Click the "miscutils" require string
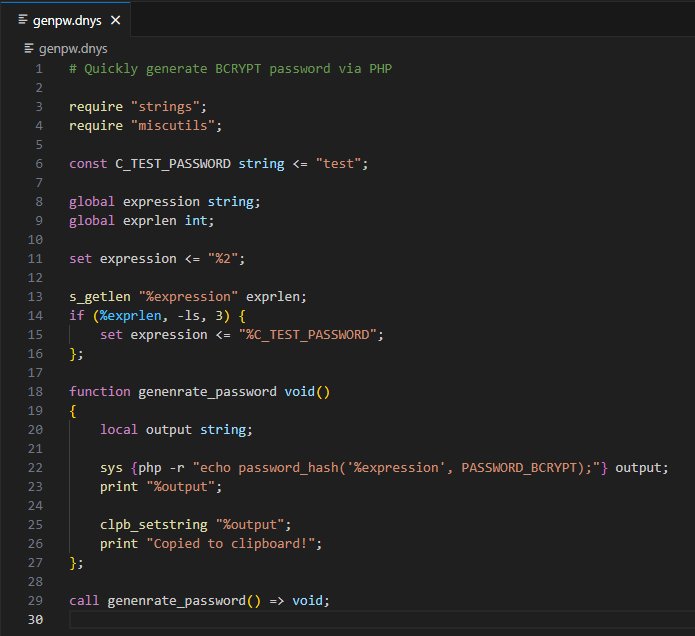Screen dimensions: 695x636 (x=172, y=126)
